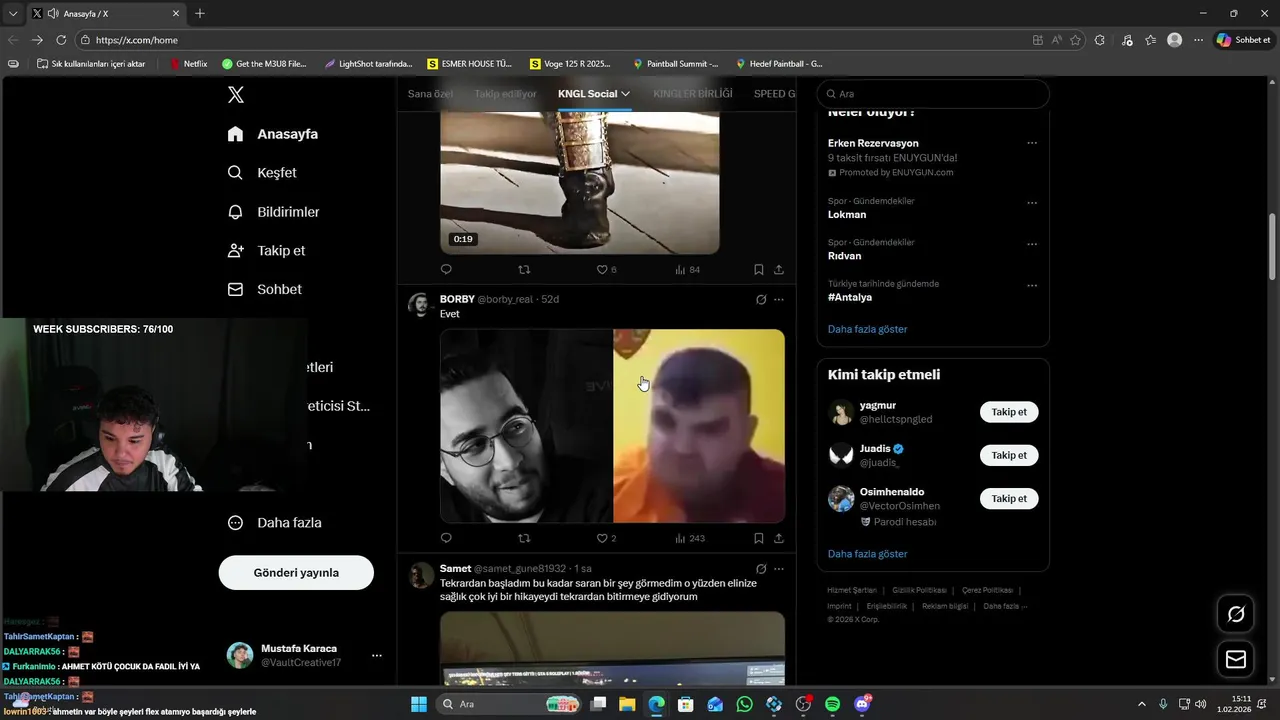Open Samet profile name link

click(455, 569)
